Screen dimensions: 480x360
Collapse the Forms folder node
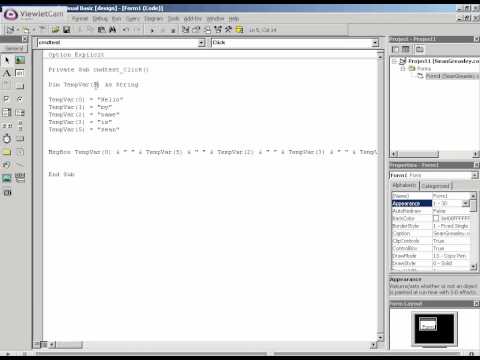(x=403, y=69)
